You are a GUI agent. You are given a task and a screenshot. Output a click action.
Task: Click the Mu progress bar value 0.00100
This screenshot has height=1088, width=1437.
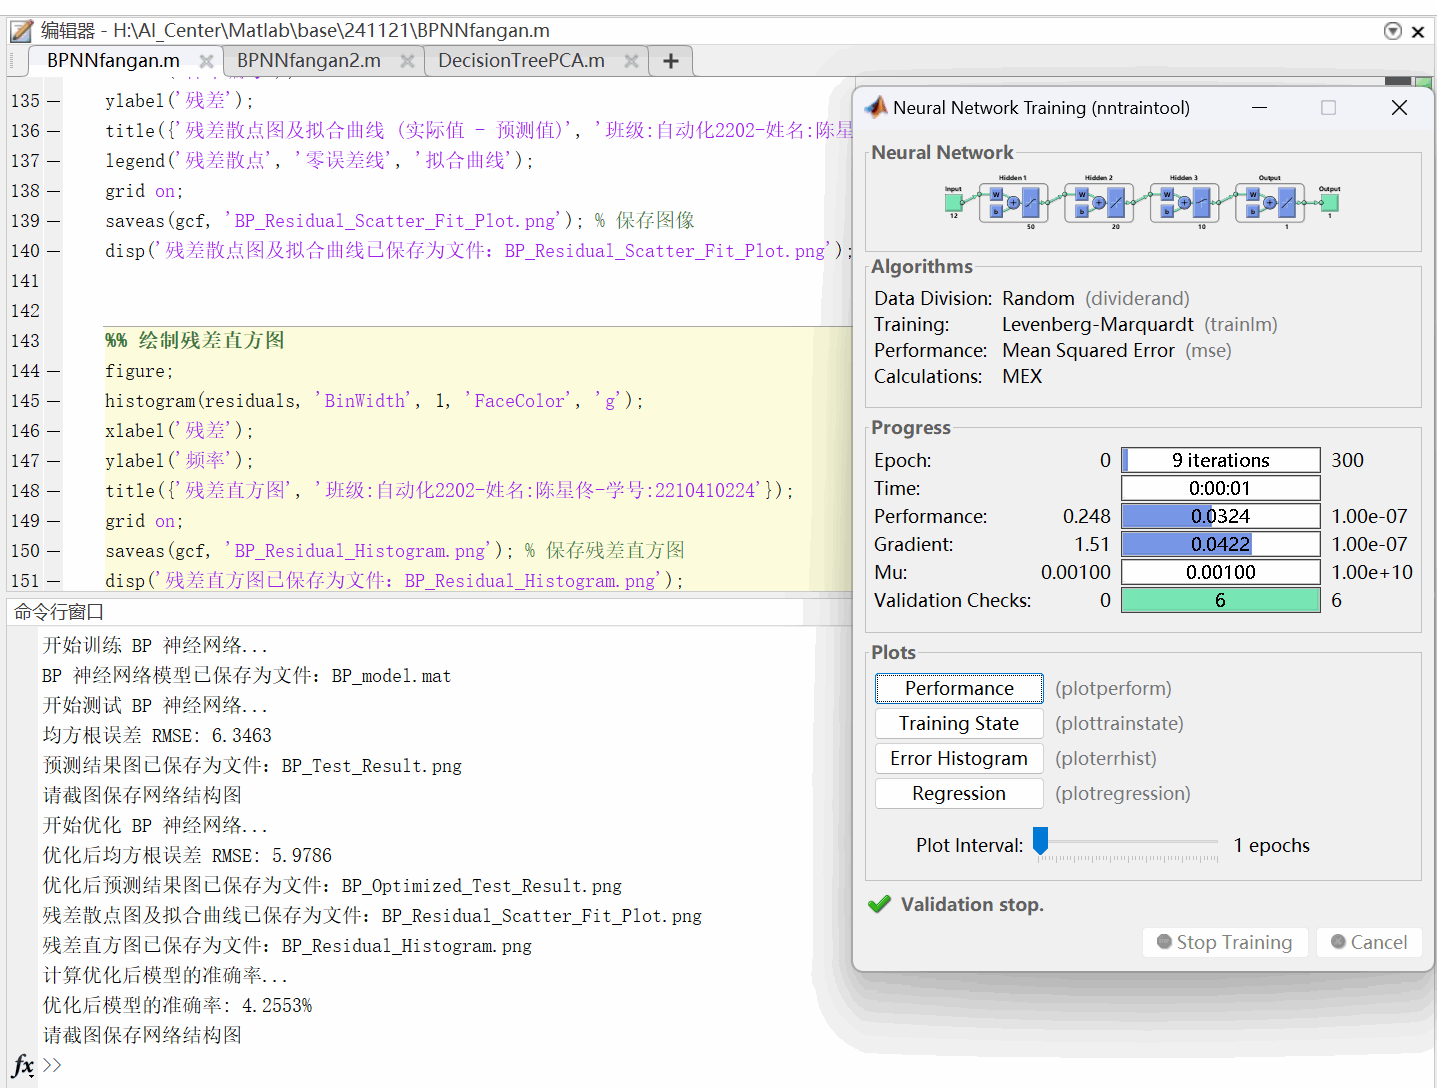tap(1220, 572)
